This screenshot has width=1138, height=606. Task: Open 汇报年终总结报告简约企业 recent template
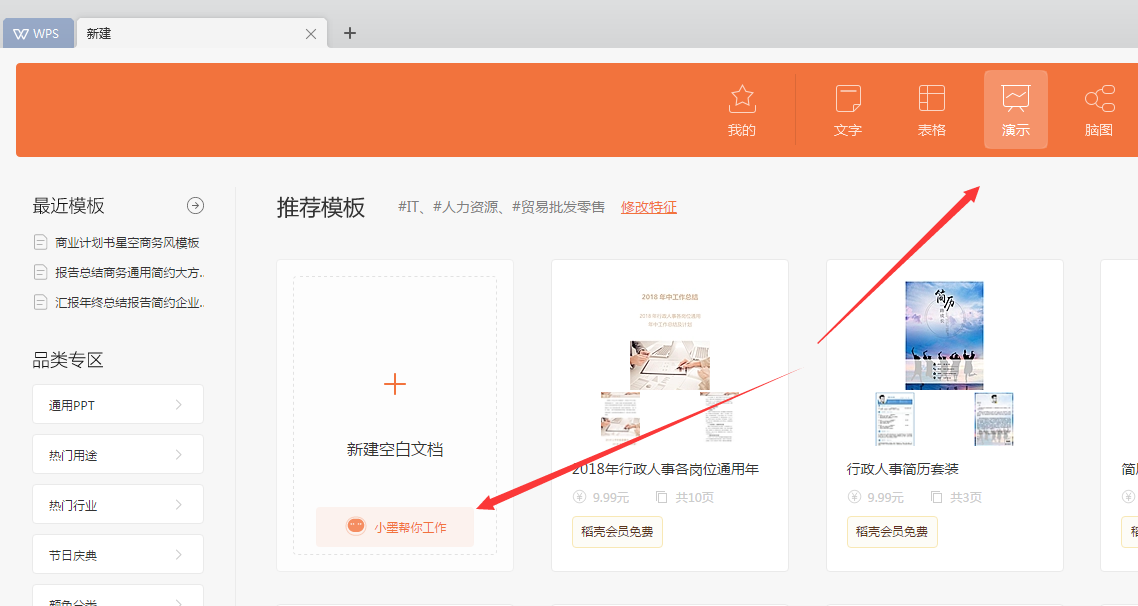coord(130,303)
